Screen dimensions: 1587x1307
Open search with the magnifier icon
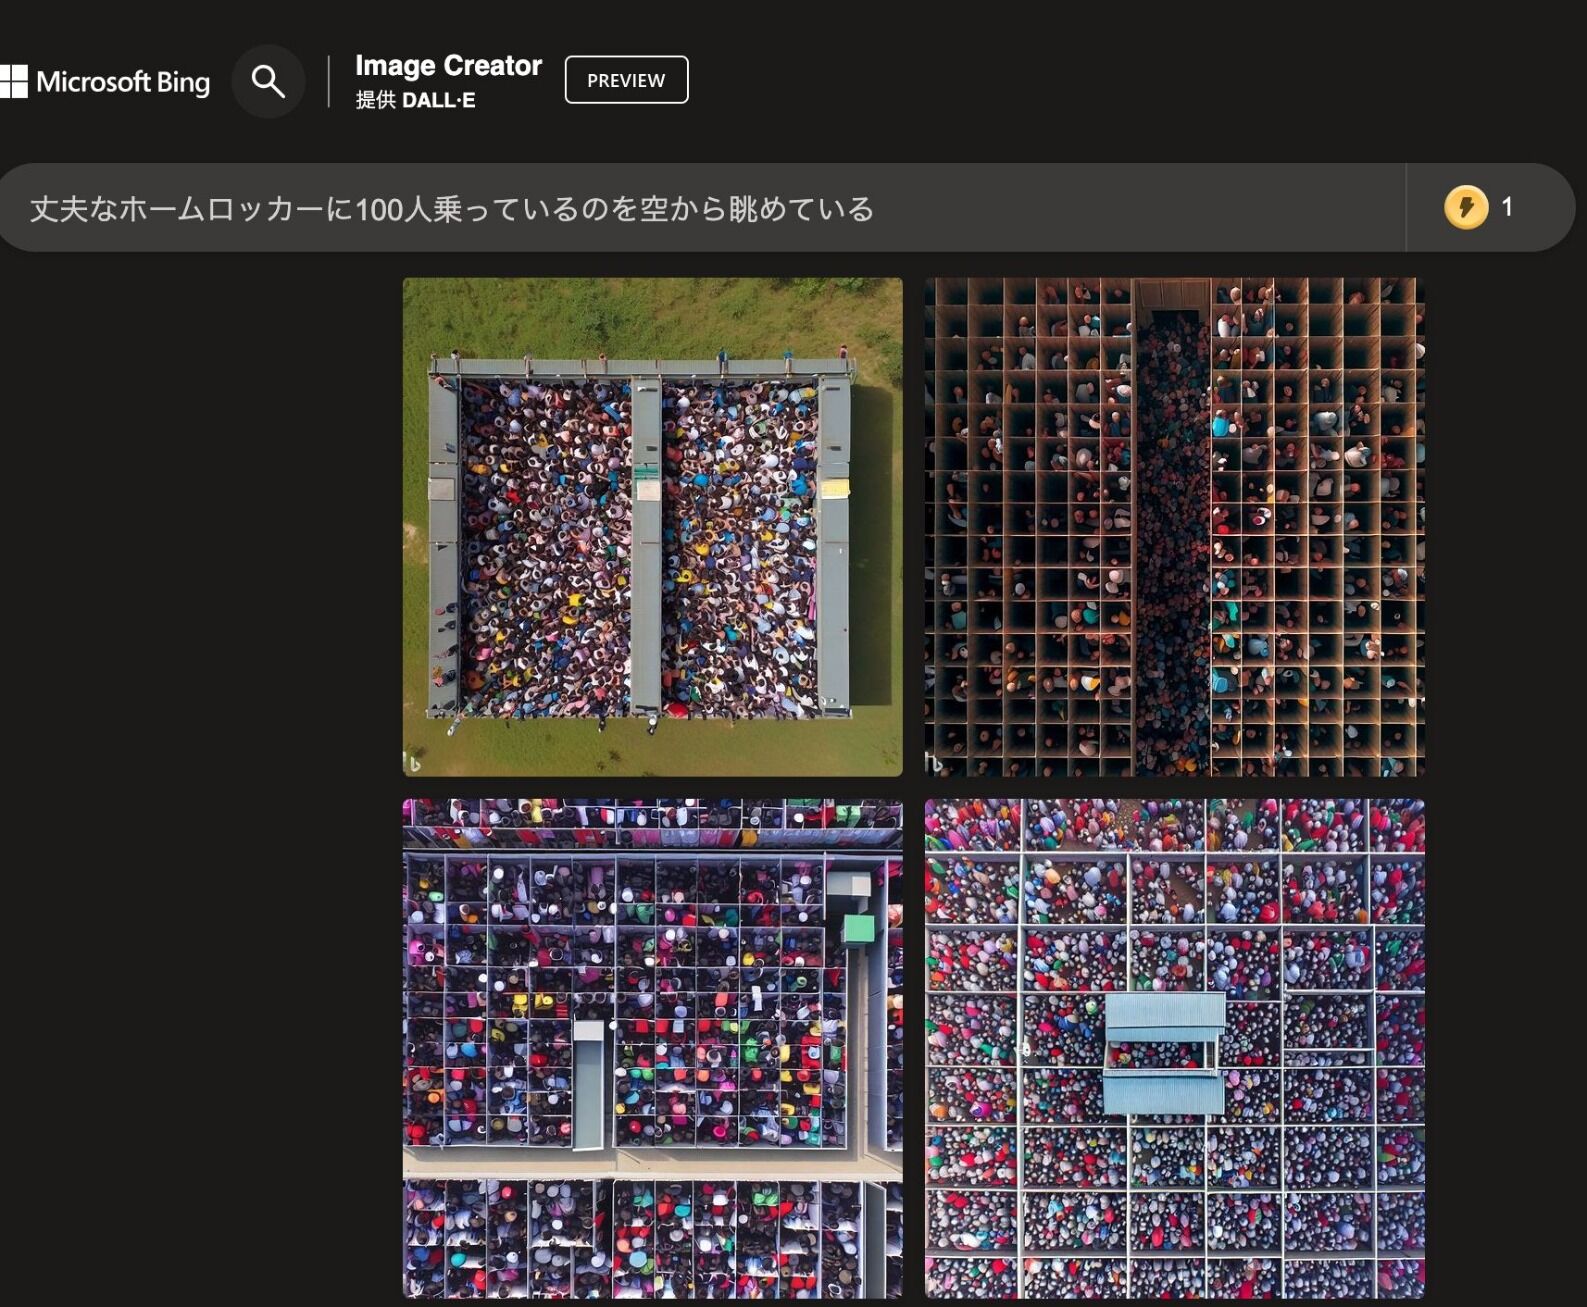tap(268, 81)
